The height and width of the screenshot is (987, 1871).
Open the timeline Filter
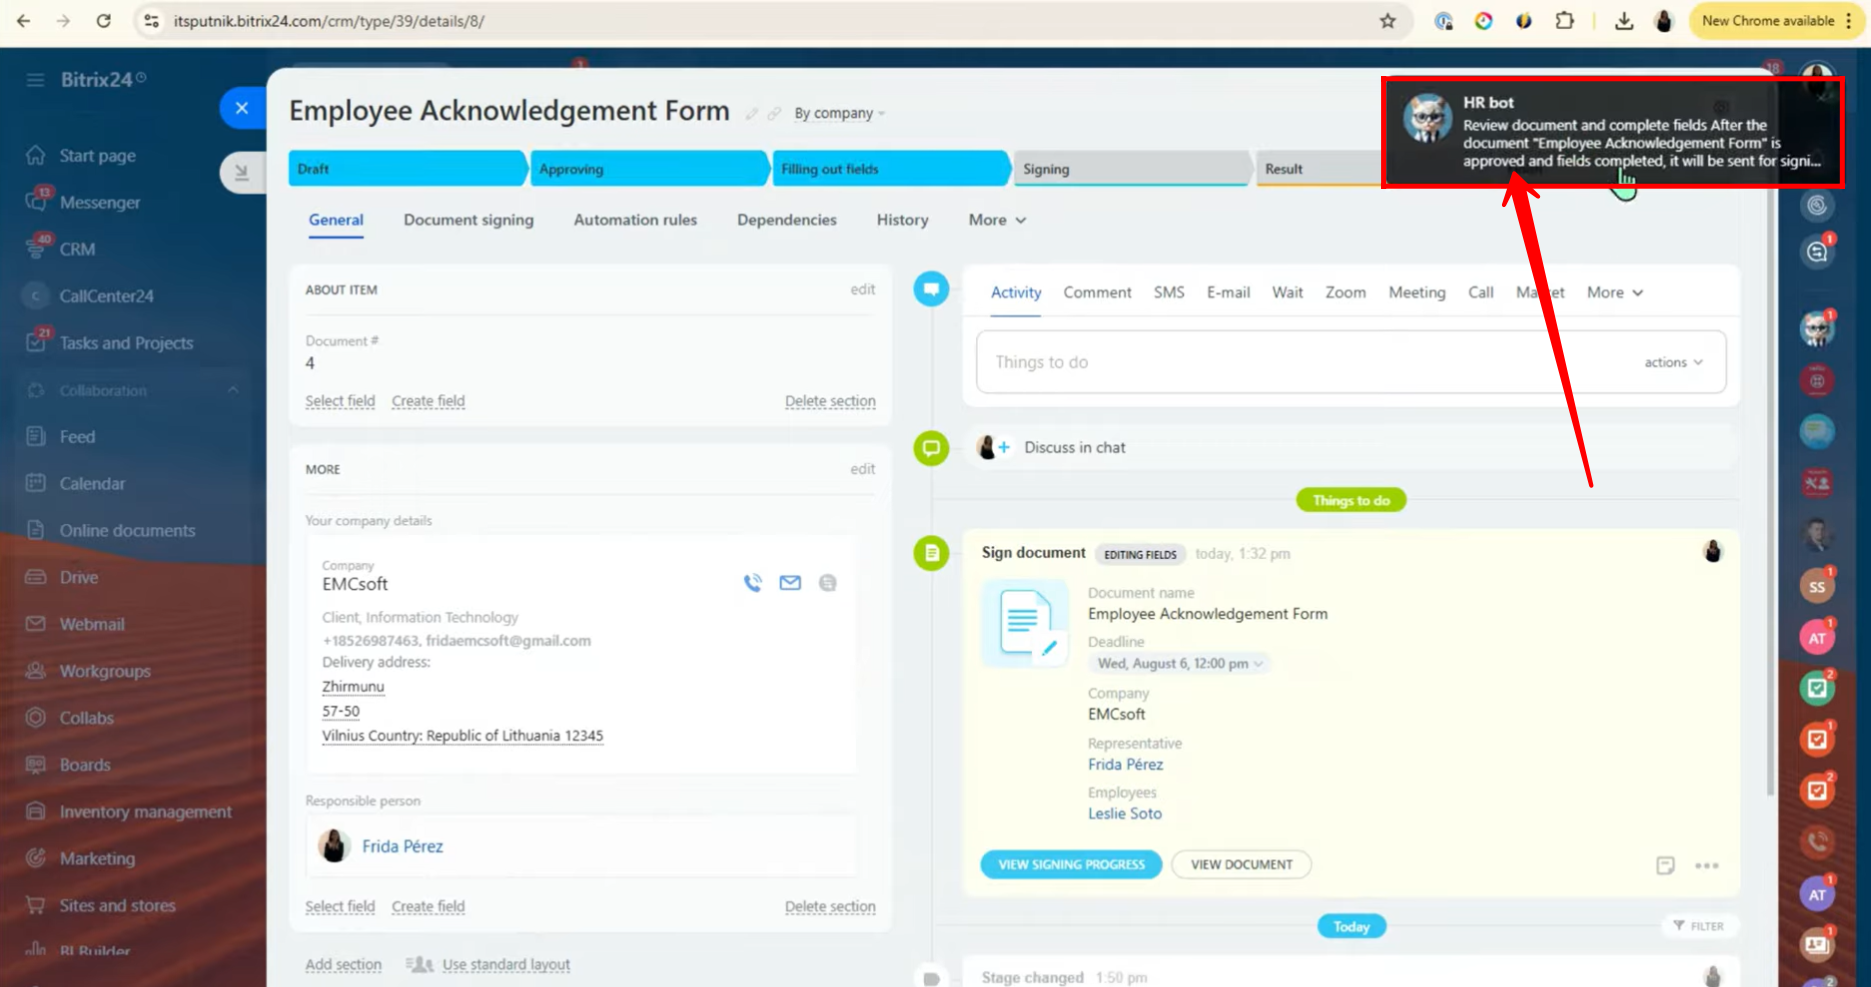click(1699, 926)
